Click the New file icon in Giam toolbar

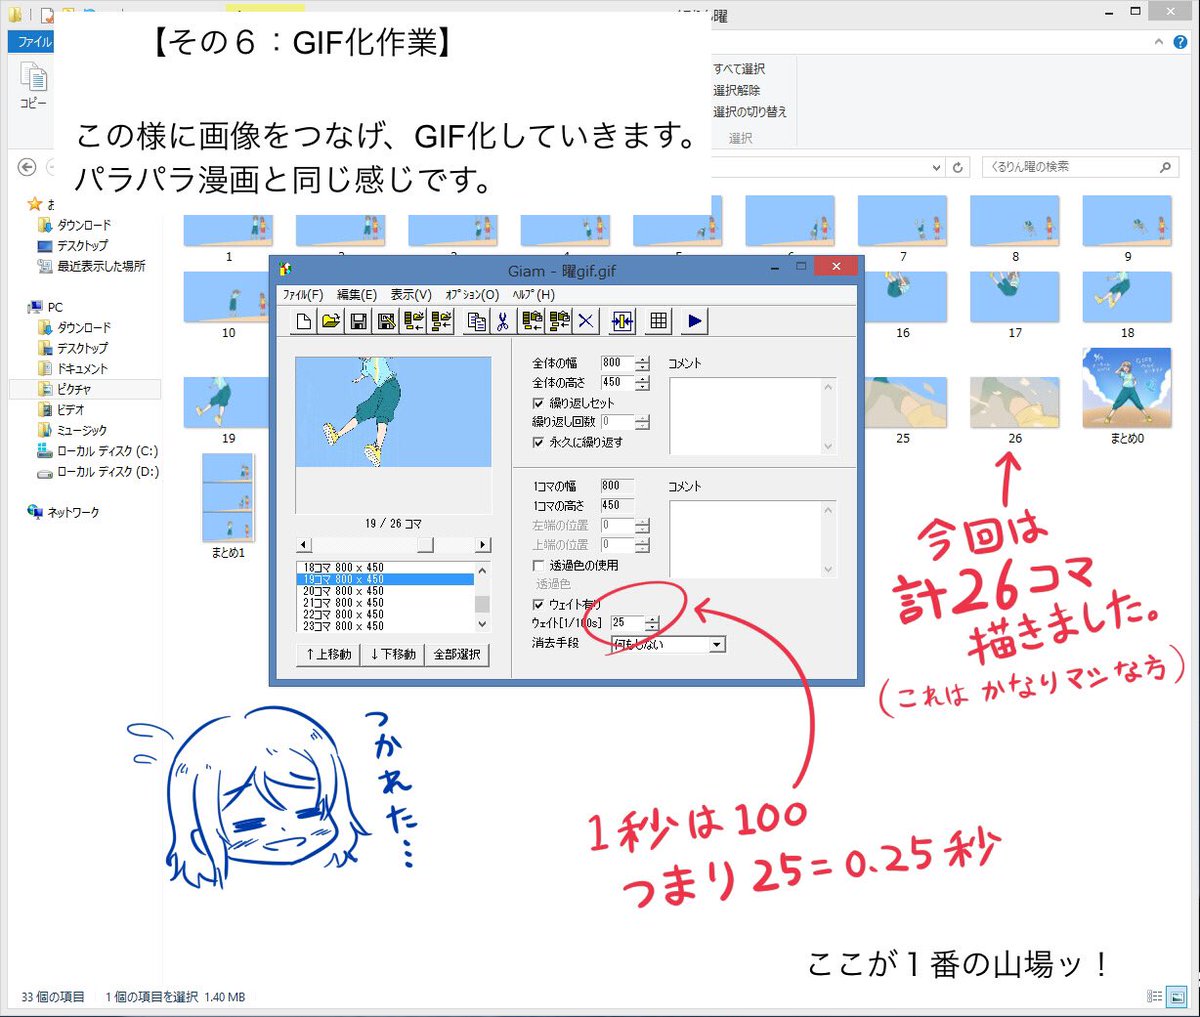[304, 321]
